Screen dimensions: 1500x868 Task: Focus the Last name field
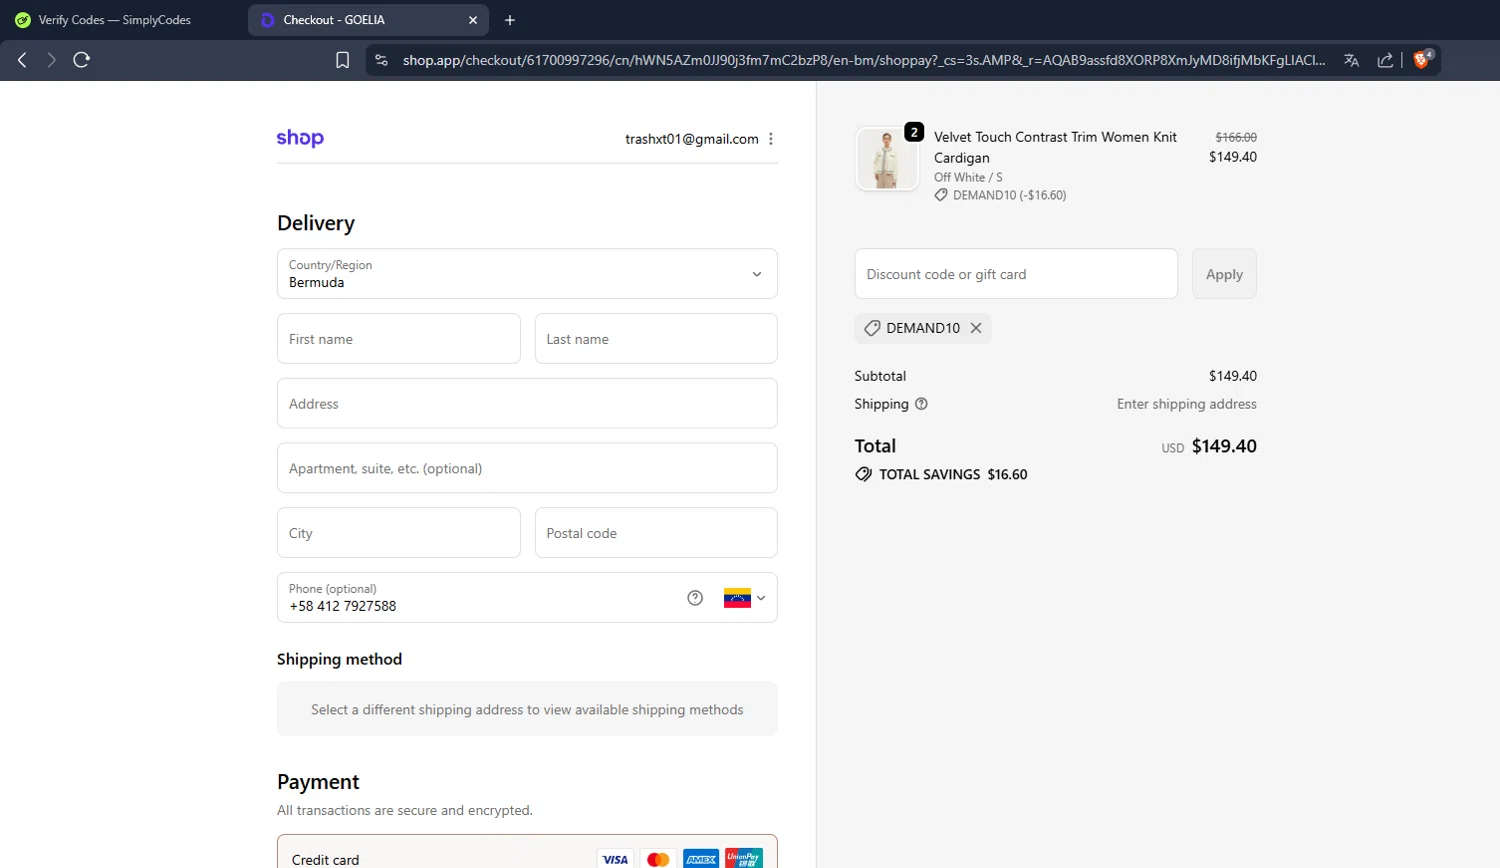coord(656,339)
